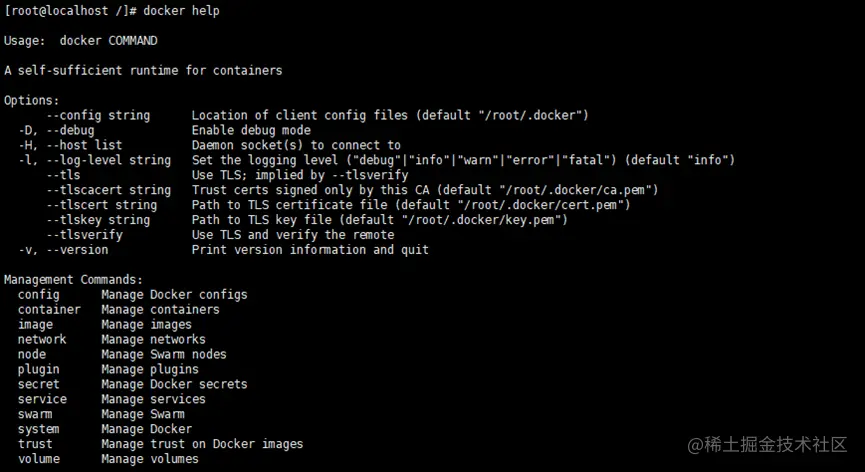Viewport: 865px width, 472px height.
Task: Click the 'plugin' management command
Action: coord(38,369)
